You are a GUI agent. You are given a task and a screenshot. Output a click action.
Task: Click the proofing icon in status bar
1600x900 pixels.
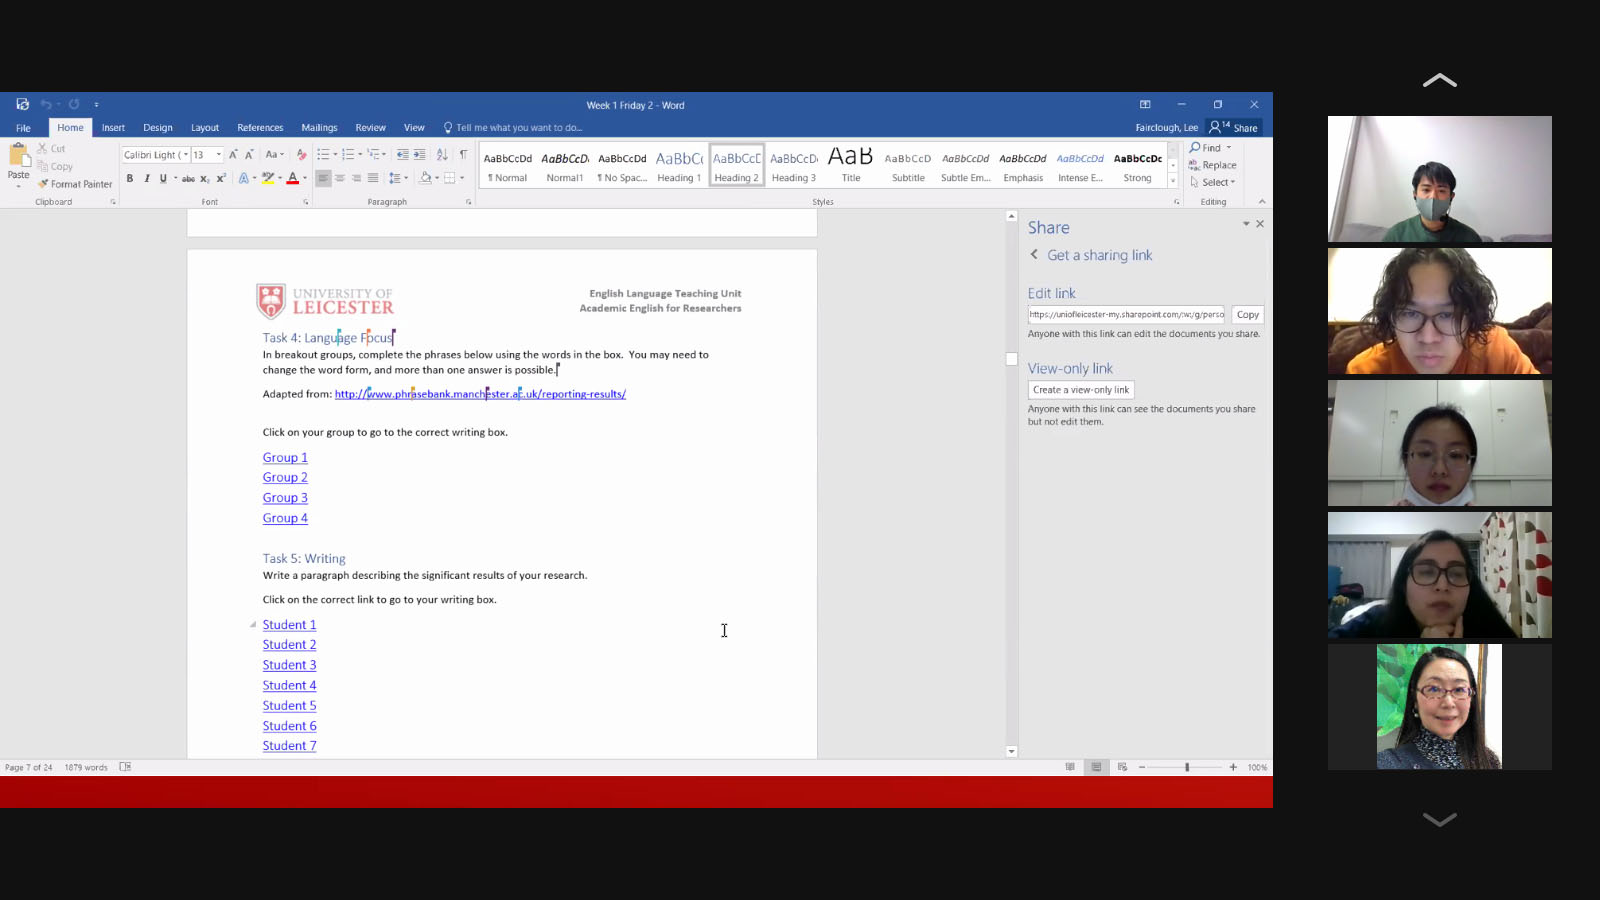coord(125,767)
